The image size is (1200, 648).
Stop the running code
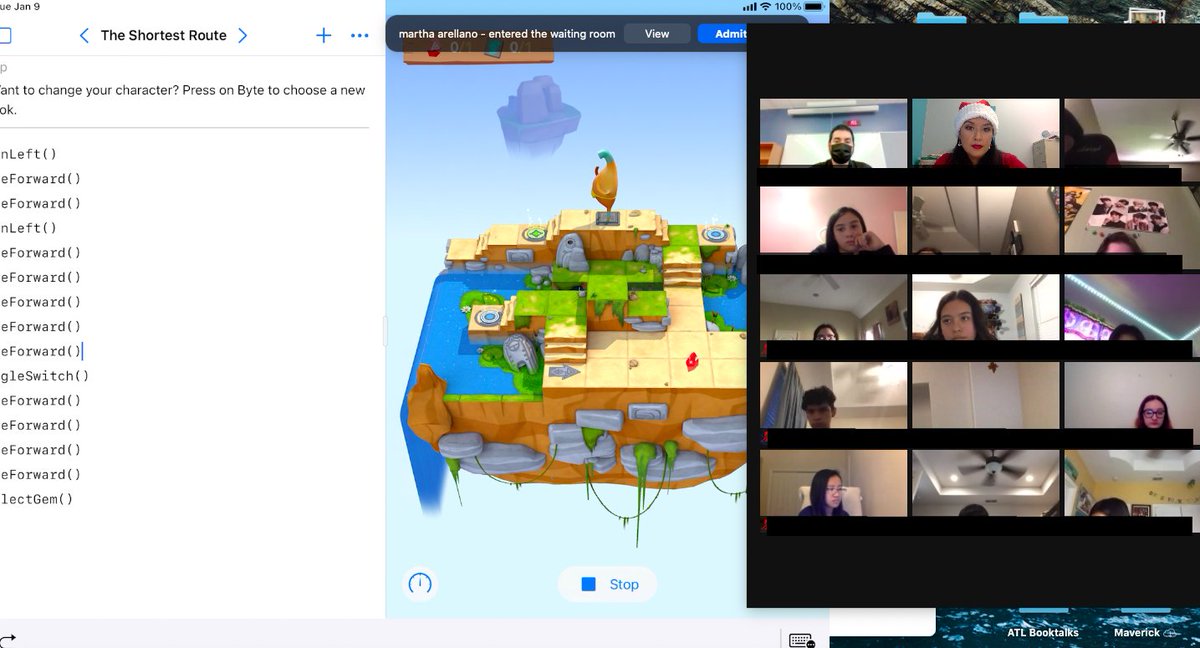point(607,584)
